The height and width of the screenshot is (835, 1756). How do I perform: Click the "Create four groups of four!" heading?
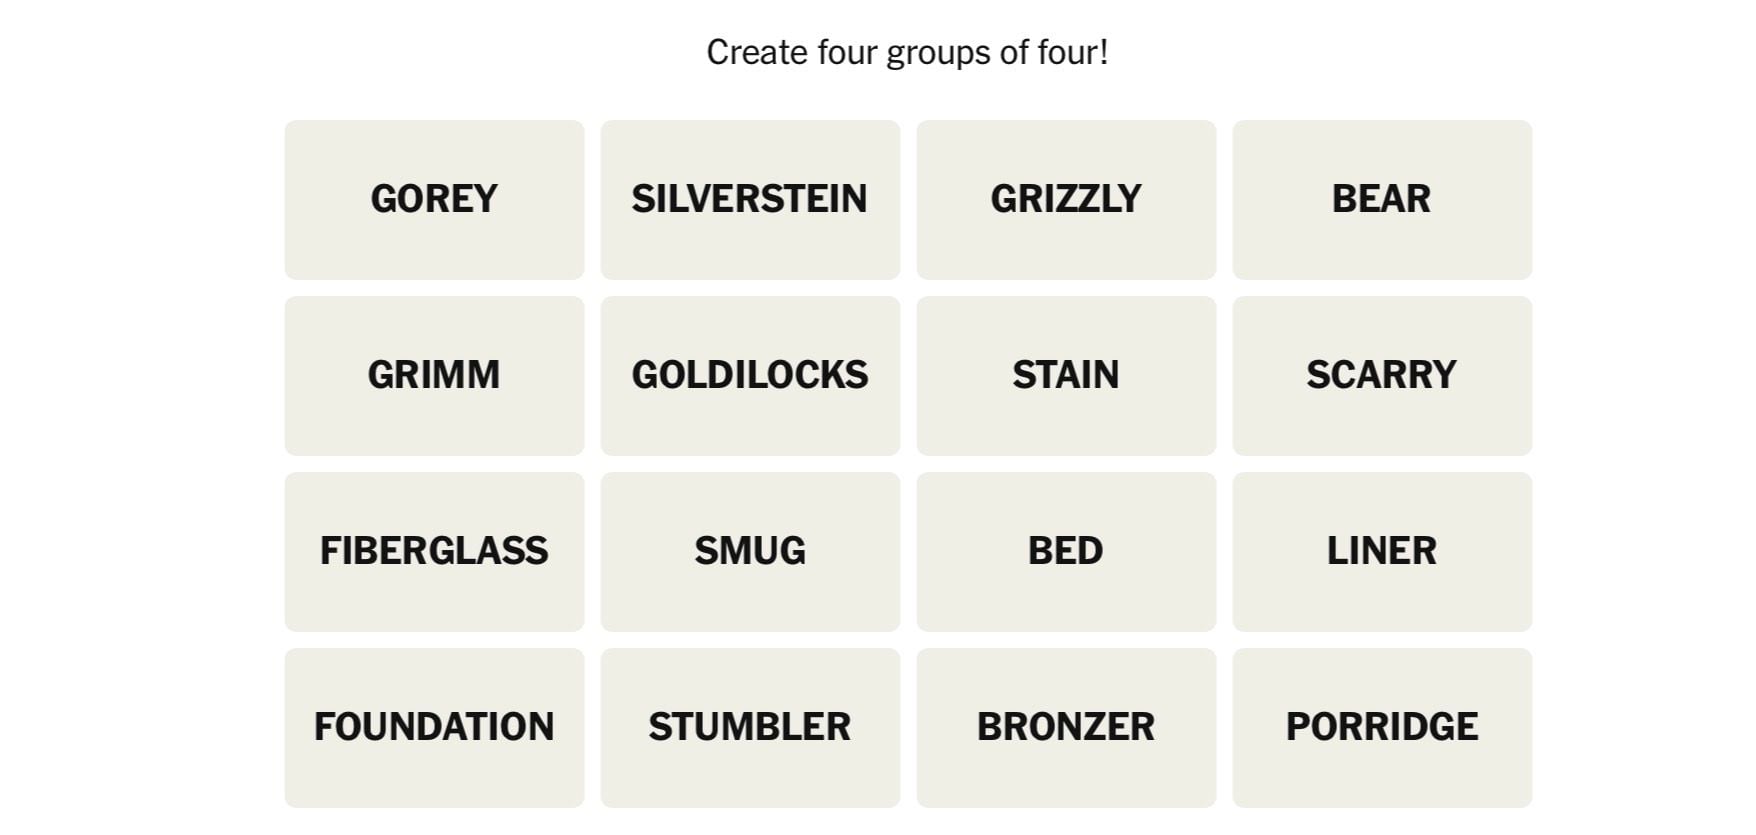click(907, 52)
